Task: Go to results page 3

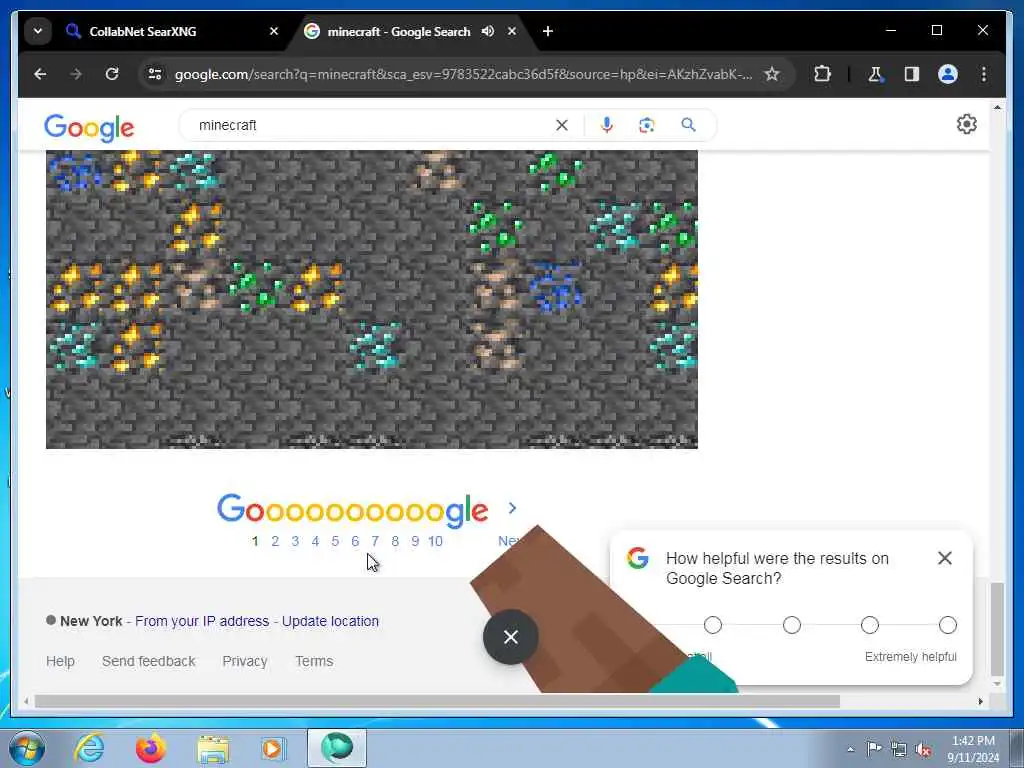Action: click(295, 541)
